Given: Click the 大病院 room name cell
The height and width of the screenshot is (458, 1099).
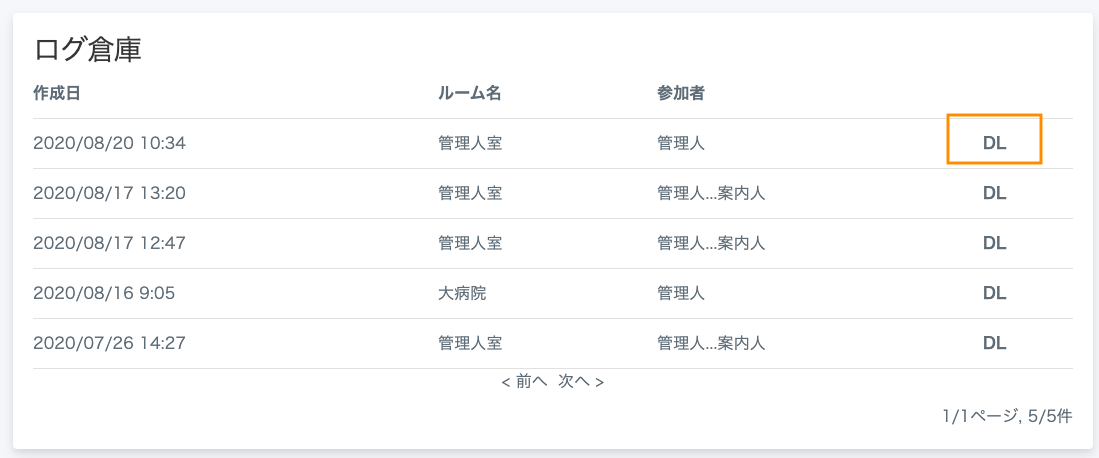Looking at the screenshot, I should [x=462, y=292].
